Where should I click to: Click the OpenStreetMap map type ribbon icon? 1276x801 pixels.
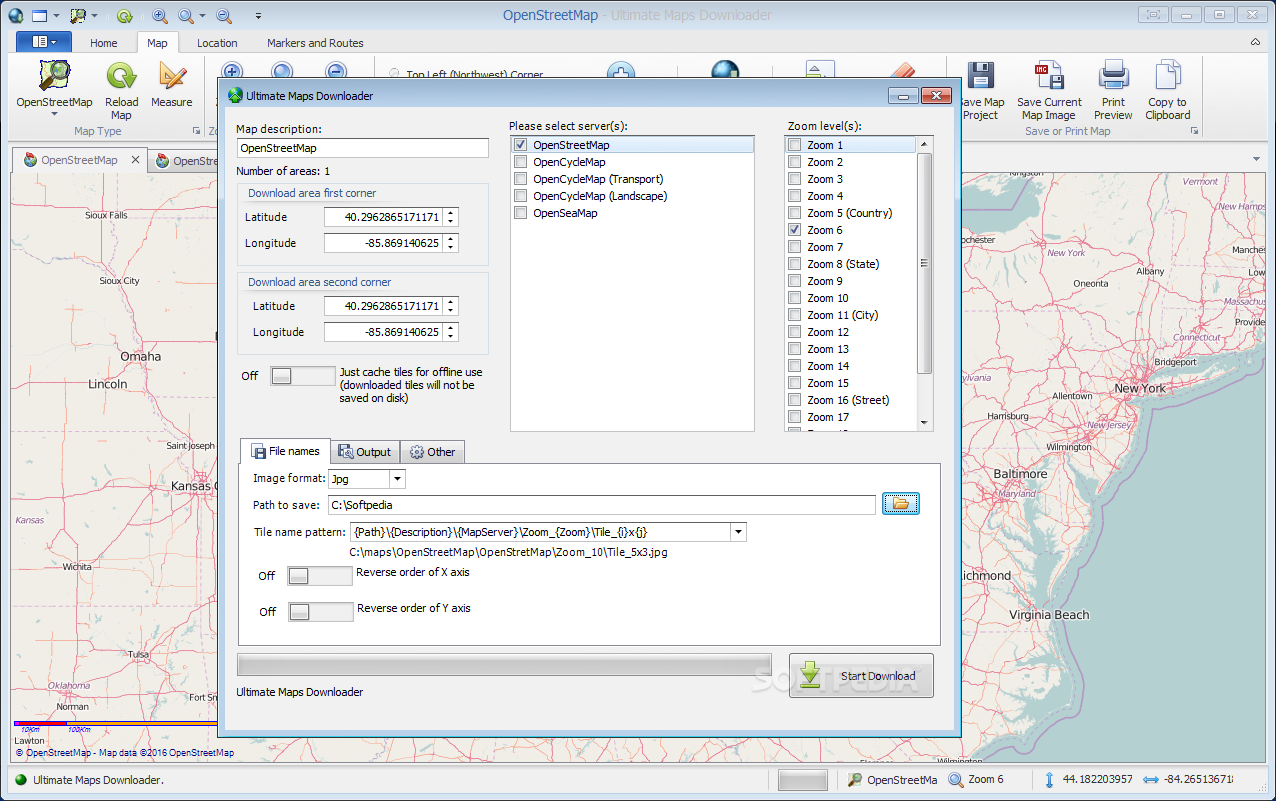point(54,77)
